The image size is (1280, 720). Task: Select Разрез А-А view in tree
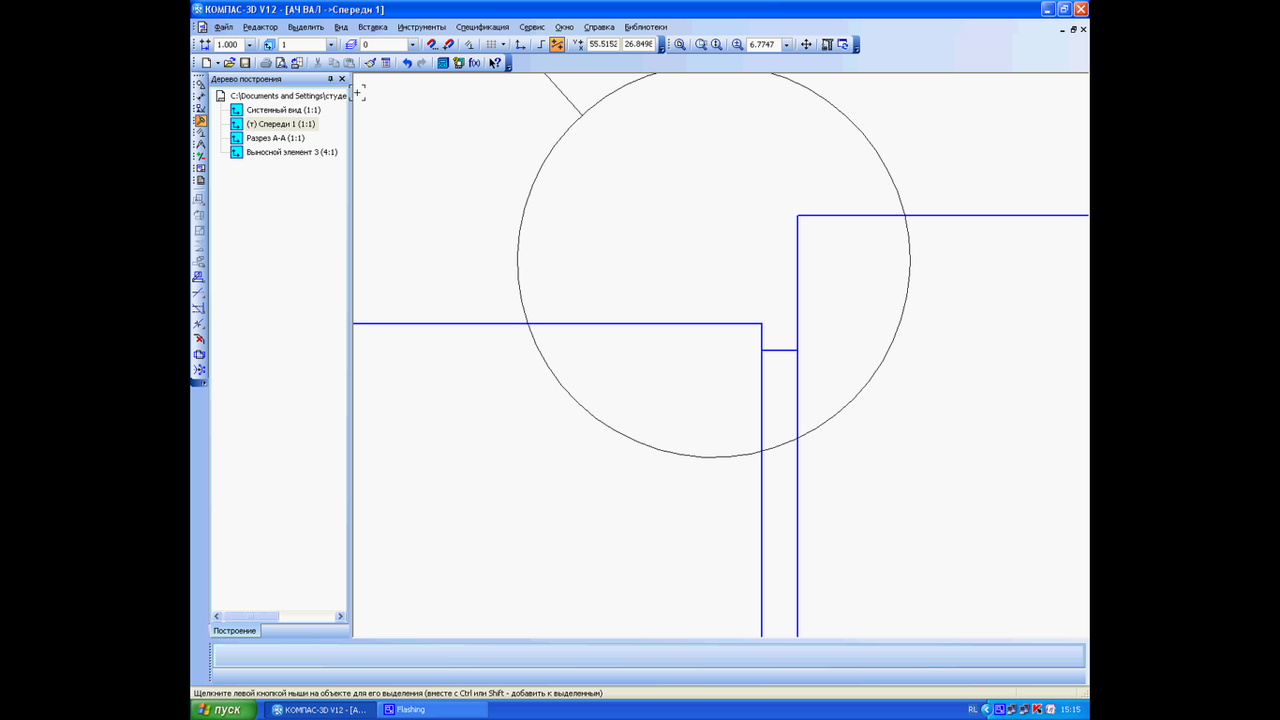tap(275, 138)
